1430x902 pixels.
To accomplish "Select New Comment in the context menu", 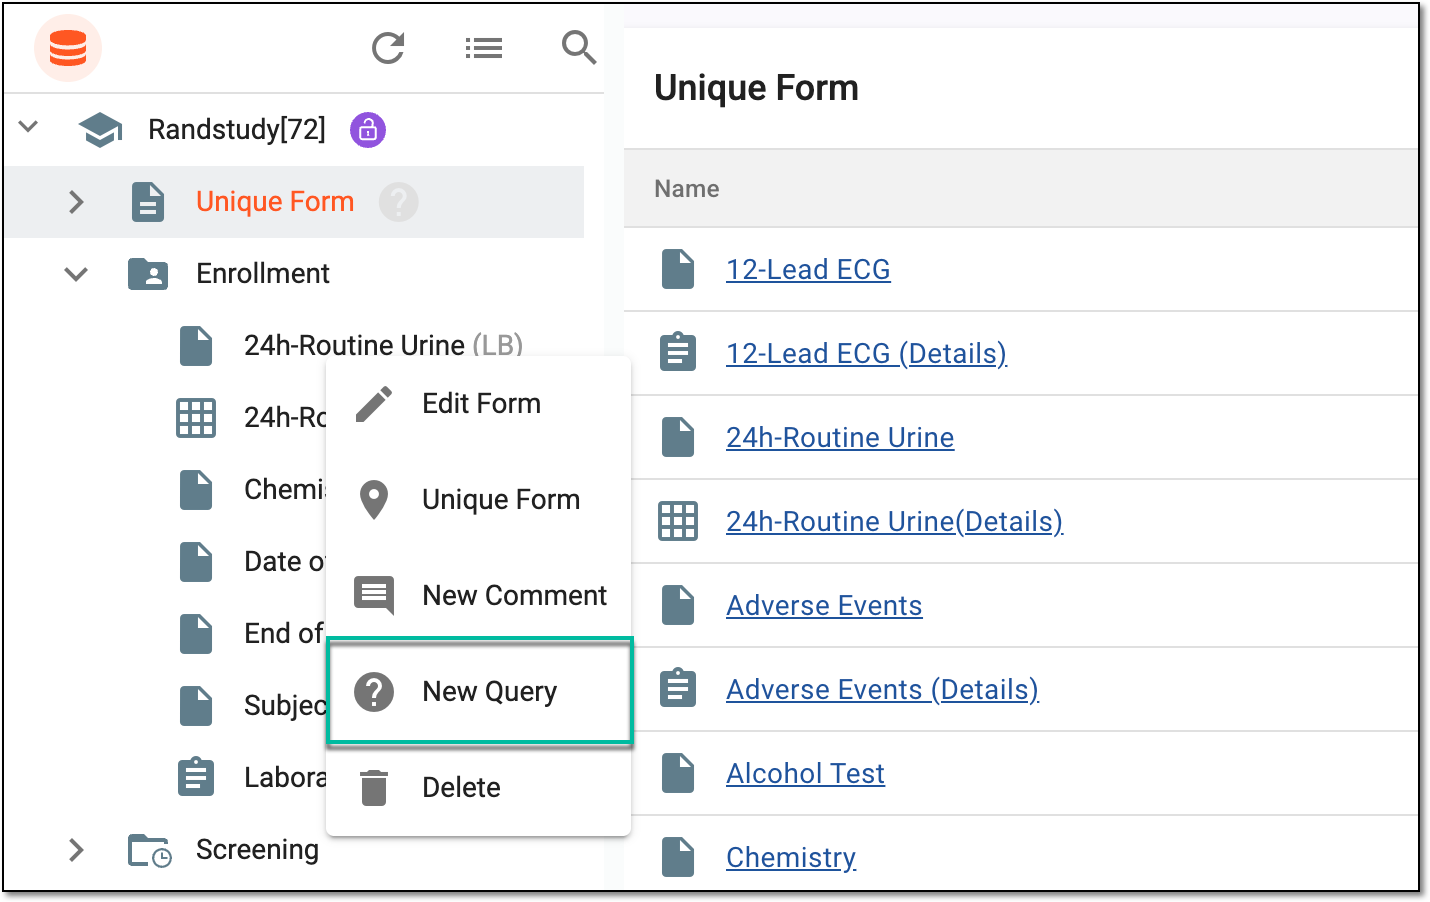I will pyautogui.click(x=479, y=596).
